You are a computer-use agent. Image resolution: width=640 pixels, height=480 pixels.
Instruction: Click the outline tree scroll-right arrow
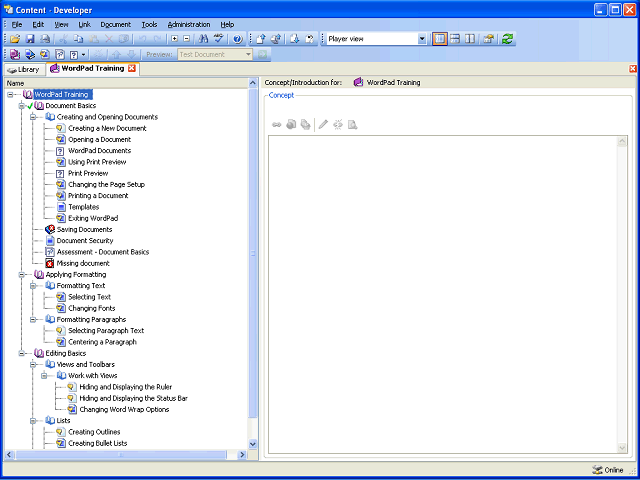click(242, 455)
